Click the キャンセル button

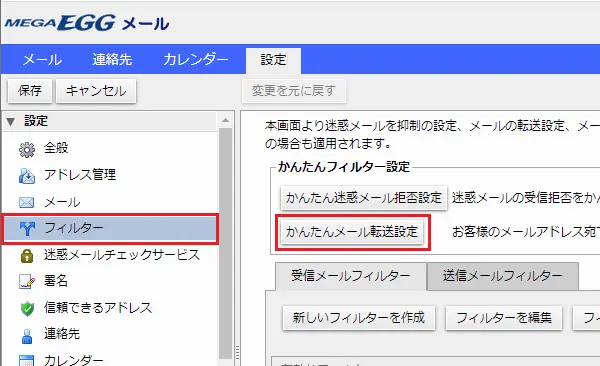(96, 91)
